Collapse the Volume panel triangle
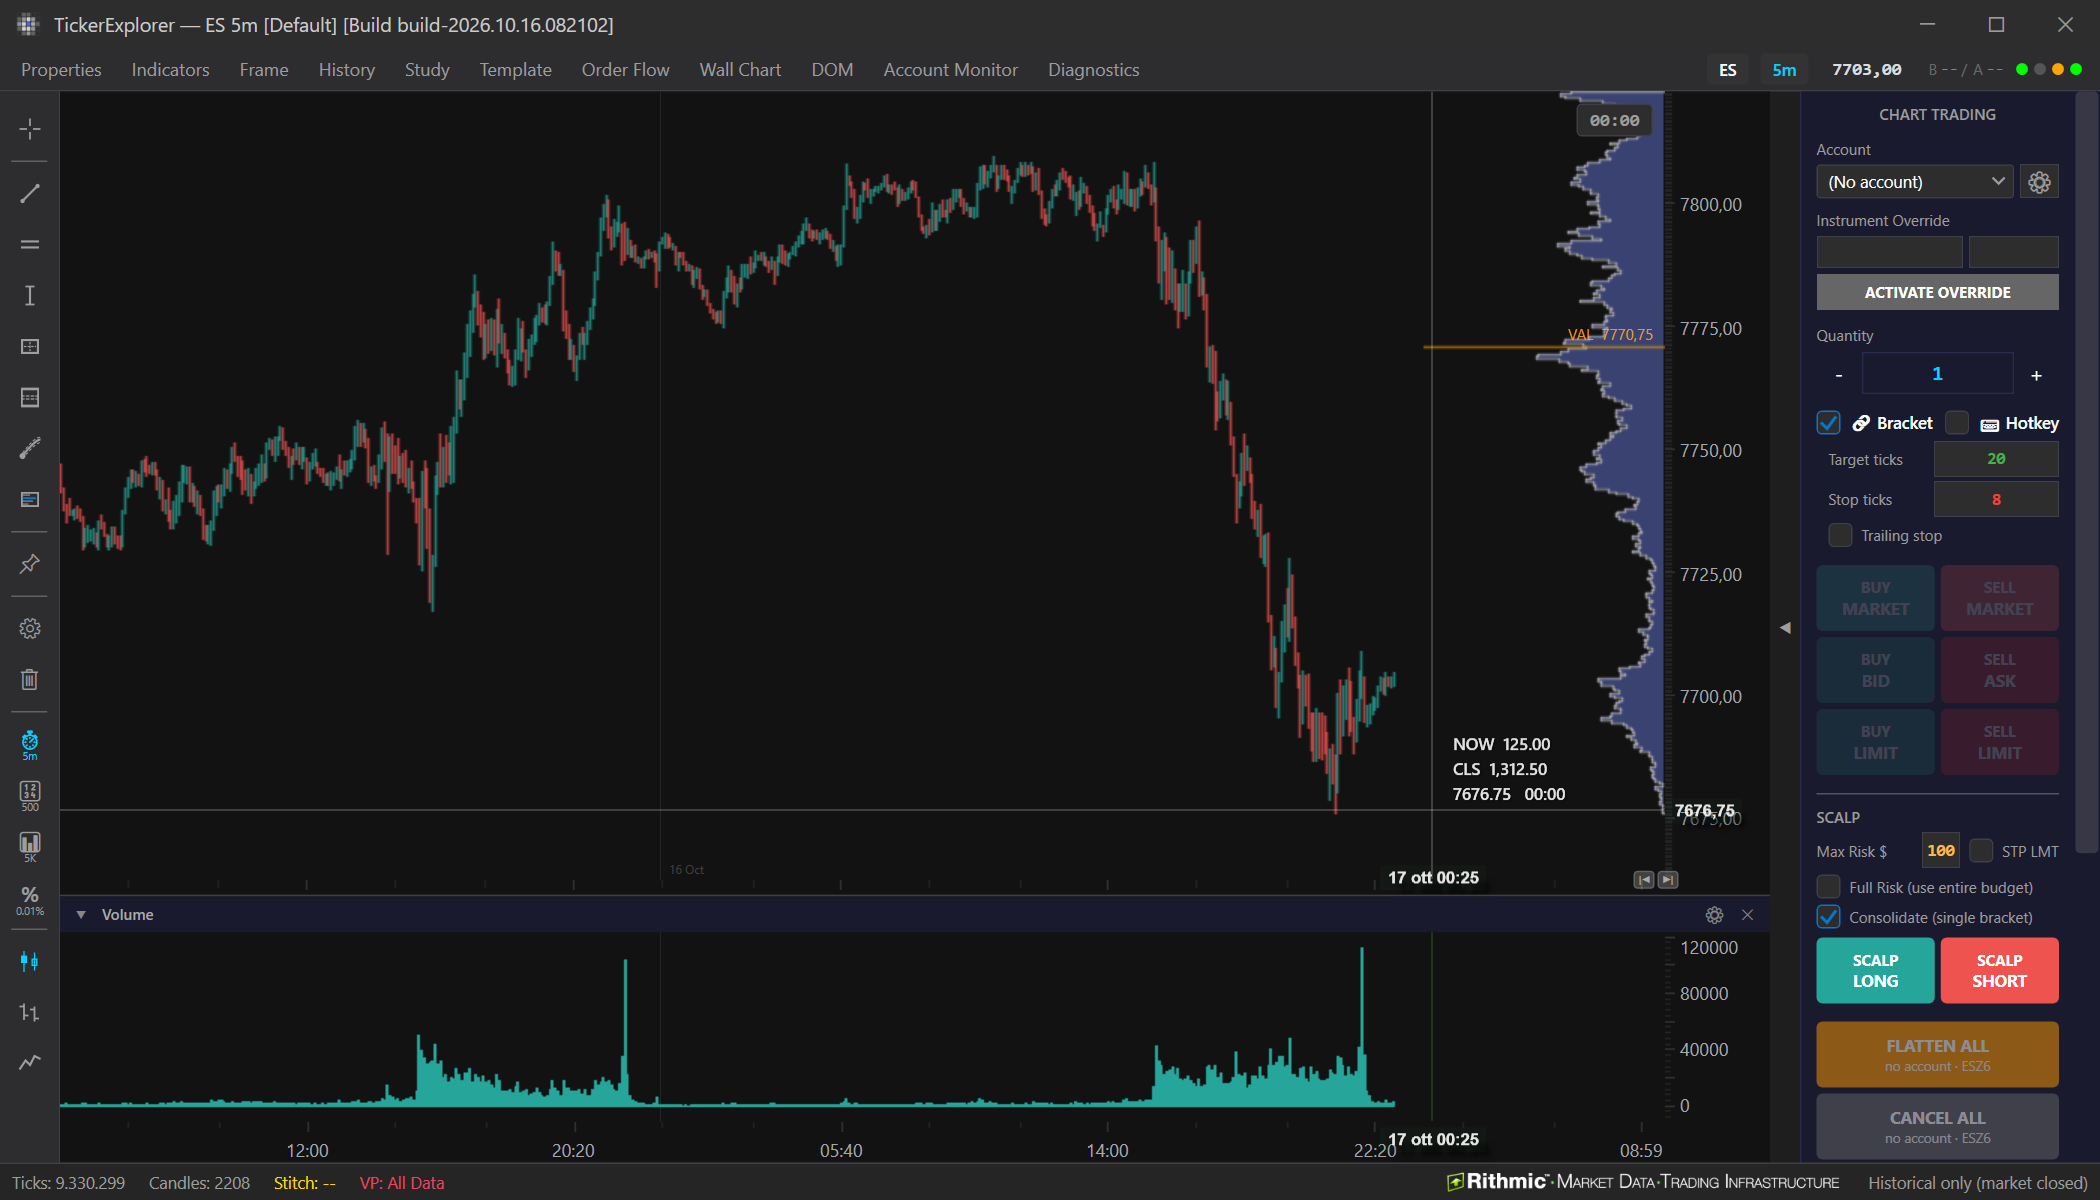Screen dimensions: 2100x1200 81,915
